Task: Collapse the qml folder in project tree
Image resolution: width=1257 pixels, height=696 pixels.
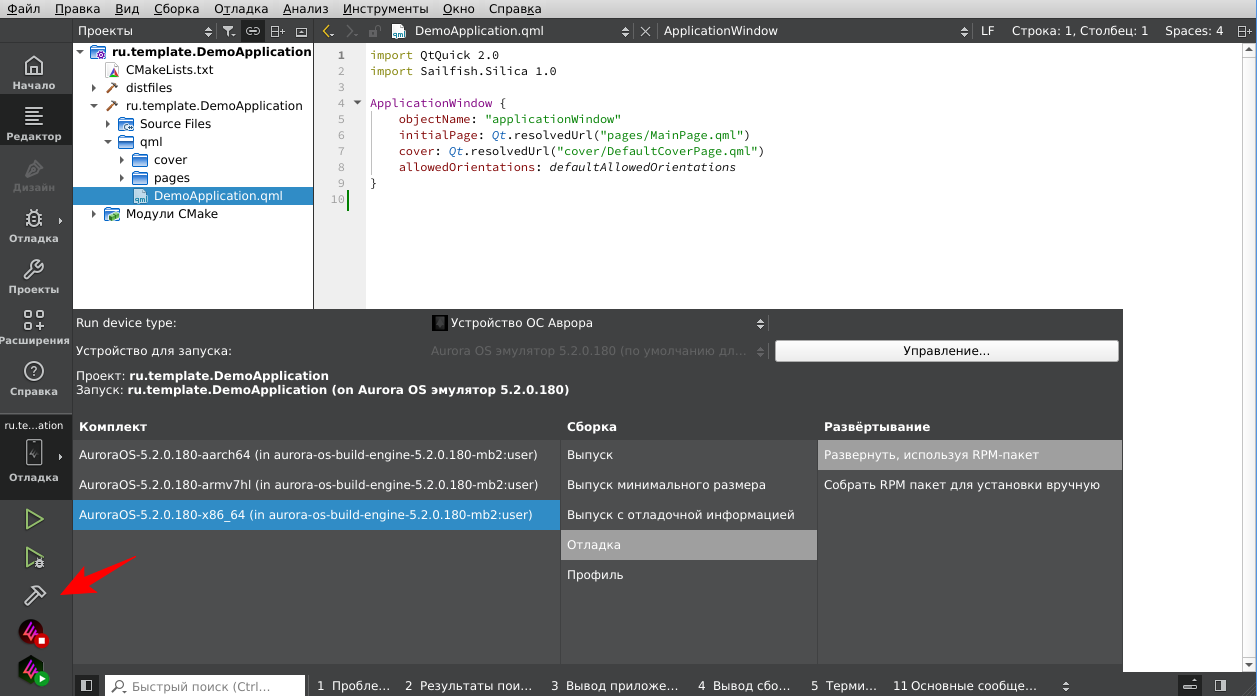Action: pyautogui.click(x=108, y=142)
